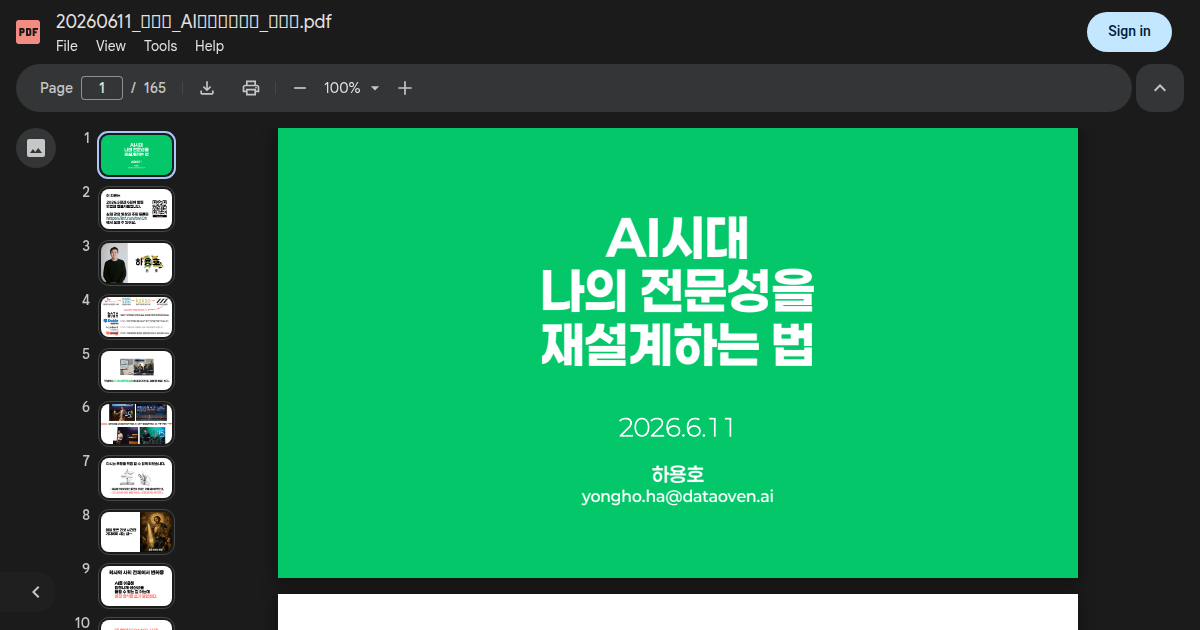
Task: Click the thumbnail view image icon in sidebar
Action: (36, 148)
